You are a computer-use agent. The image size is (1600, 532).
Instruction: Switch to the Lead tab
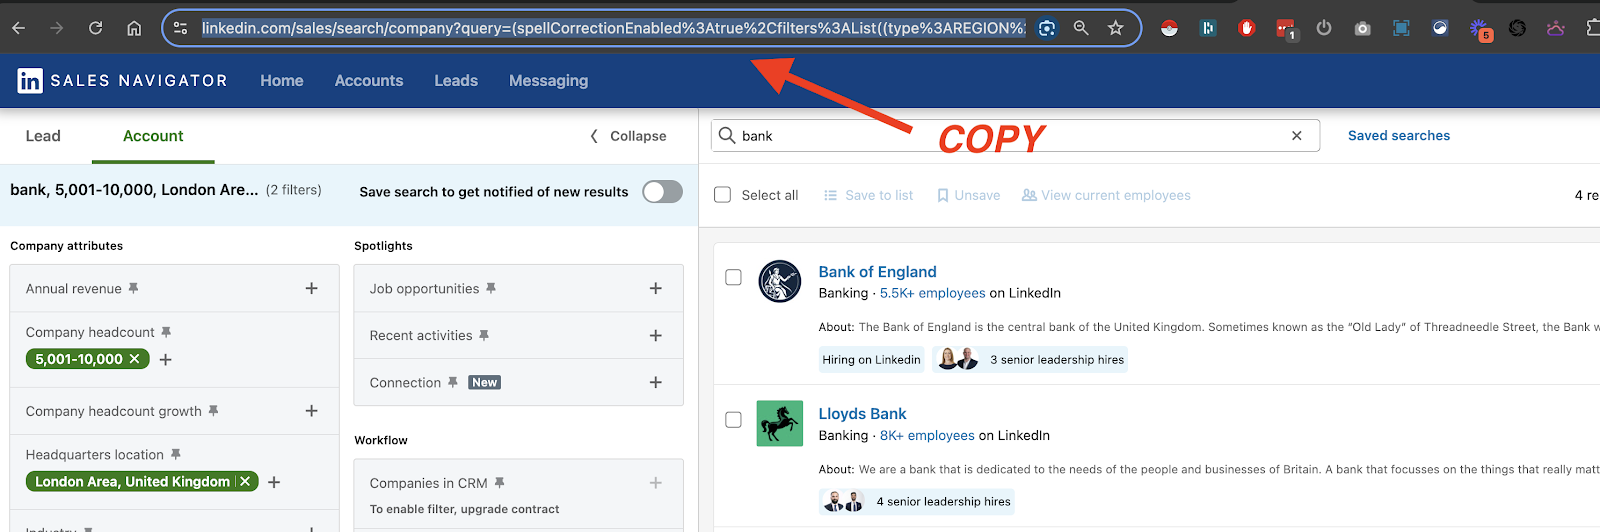43,136
